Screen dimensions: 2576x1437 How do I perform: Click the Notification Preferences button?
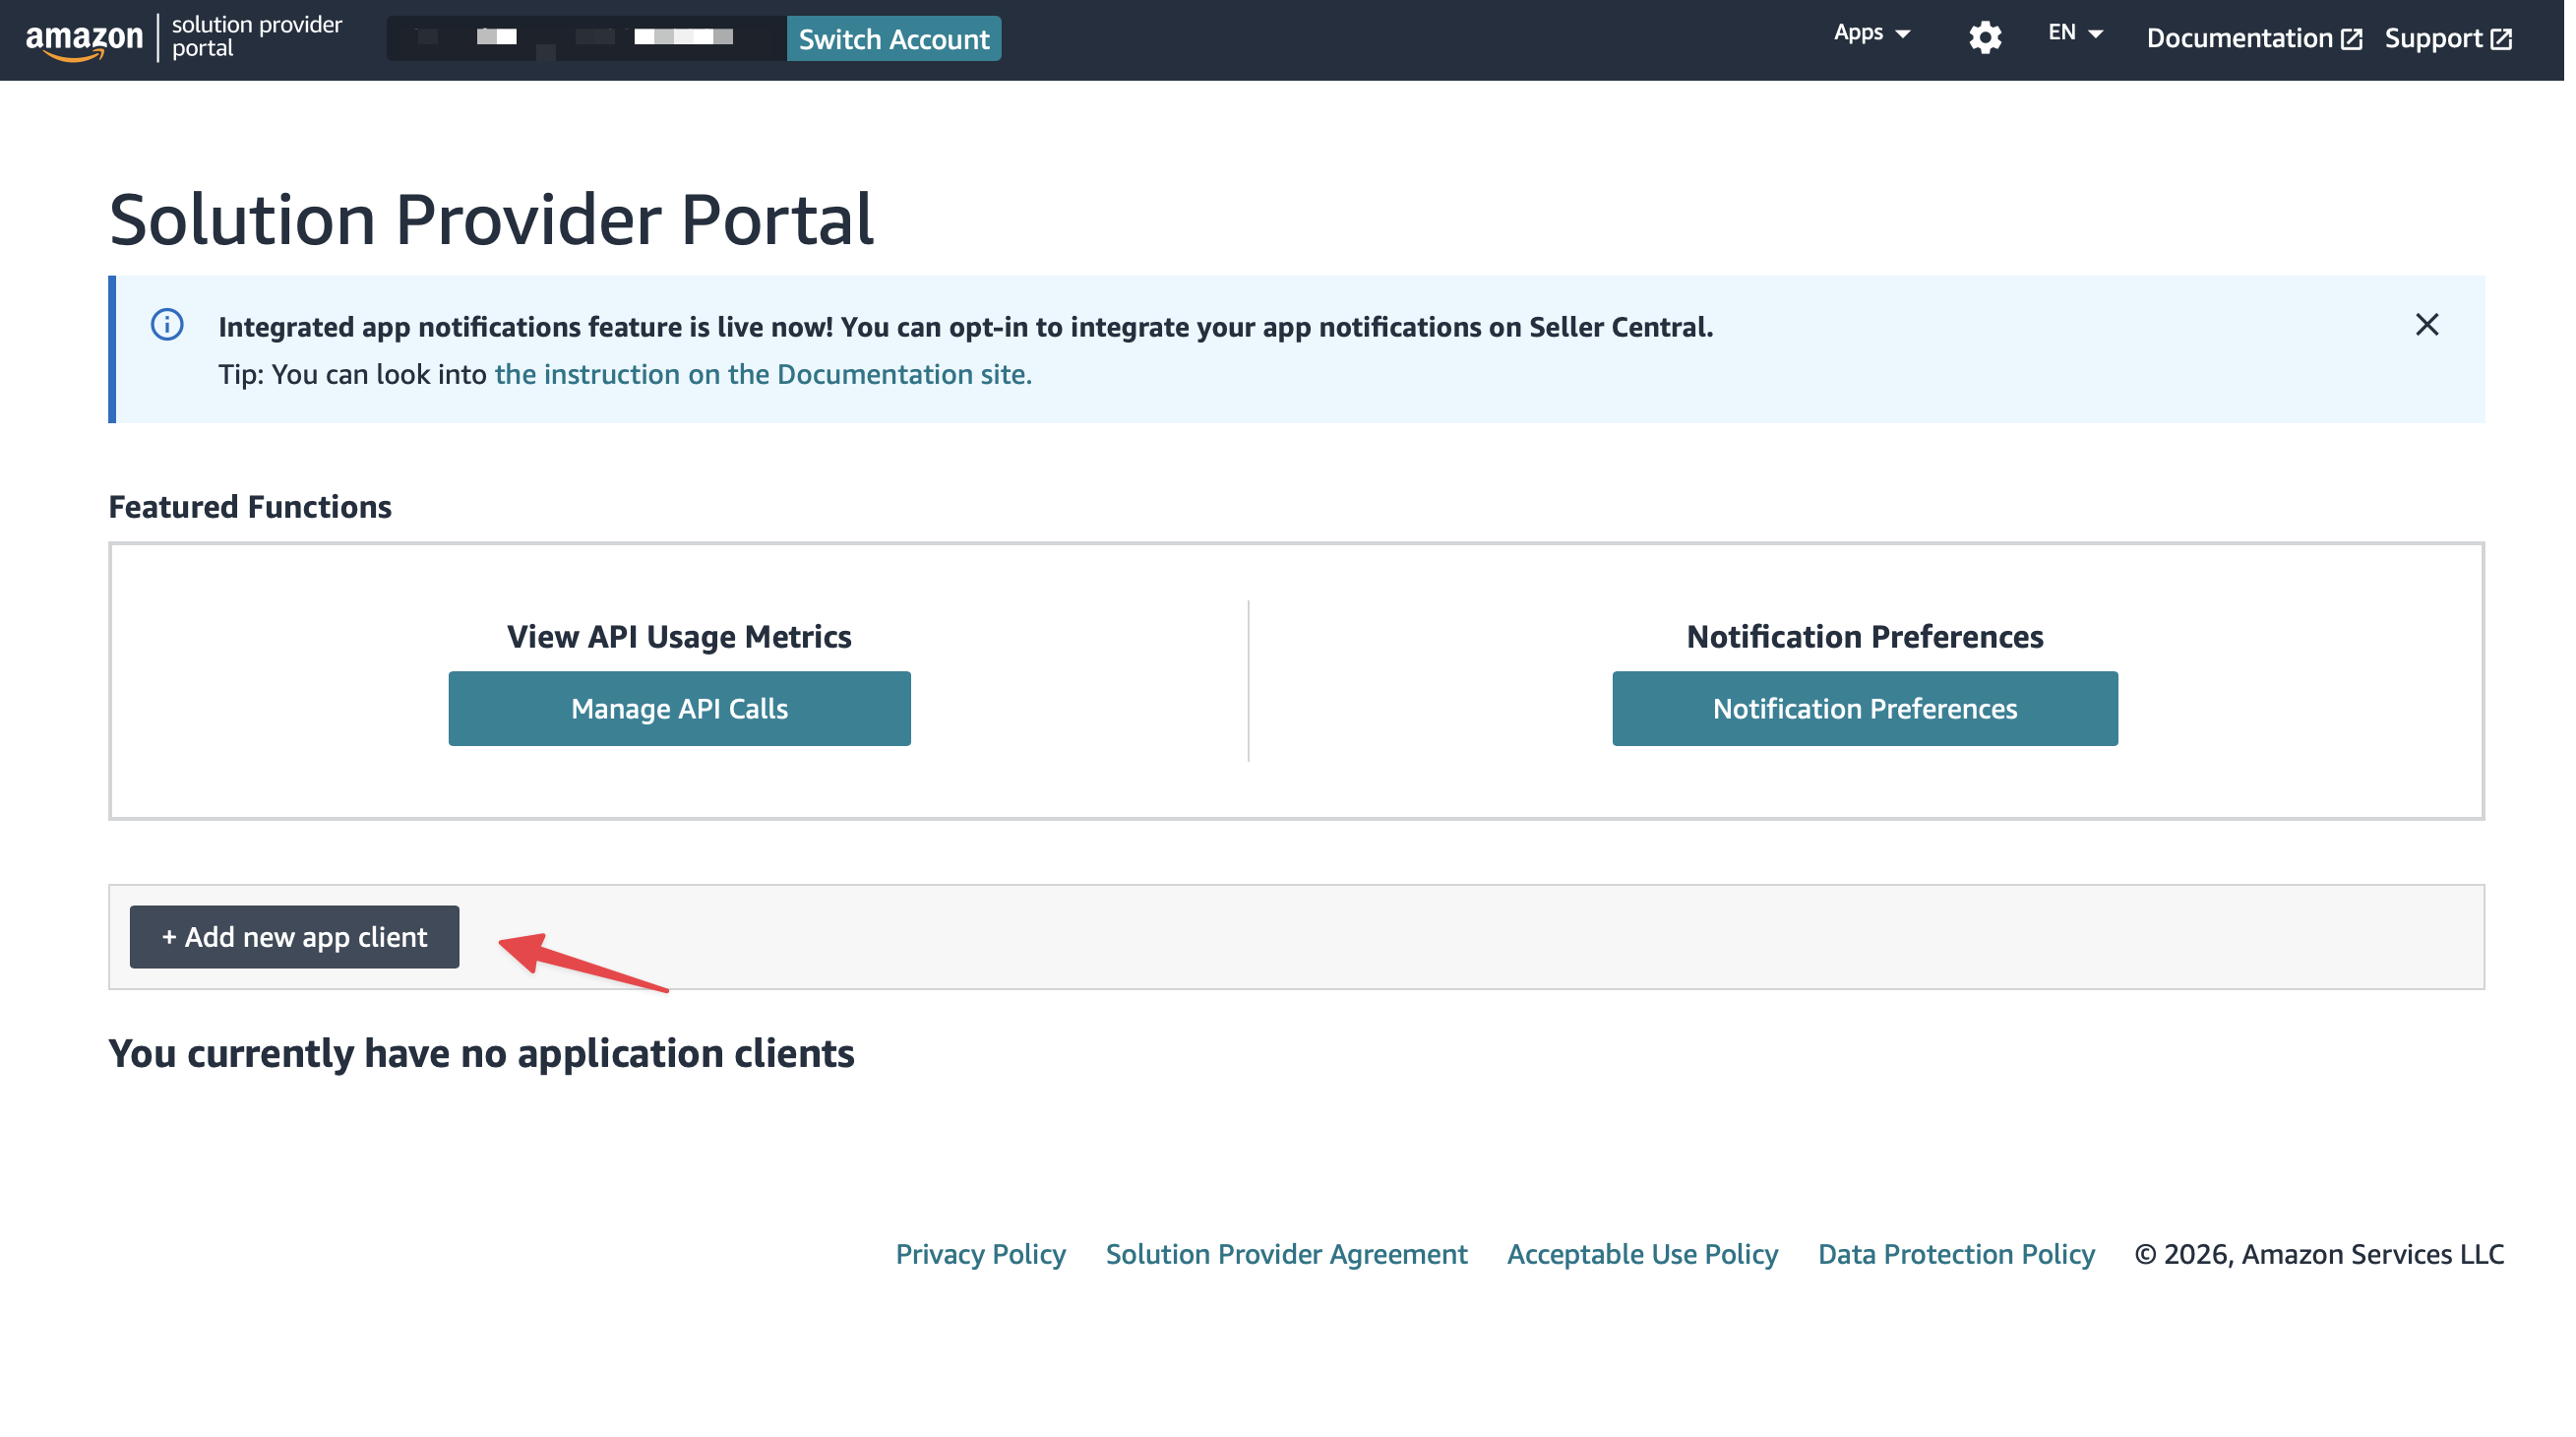(1864, 708)
